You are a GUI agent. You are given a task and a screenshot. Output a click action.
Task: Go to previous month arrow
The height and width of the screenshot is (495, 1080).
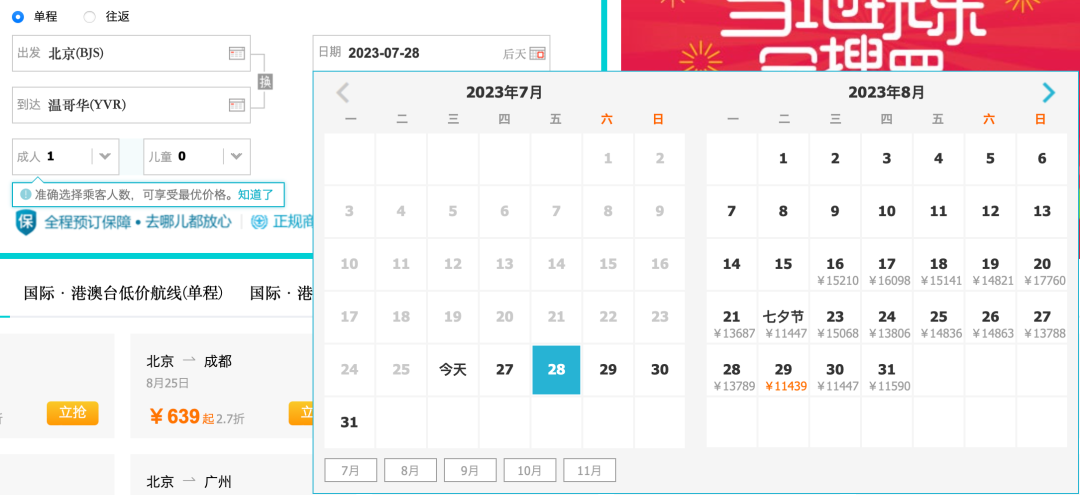point(342,92)
